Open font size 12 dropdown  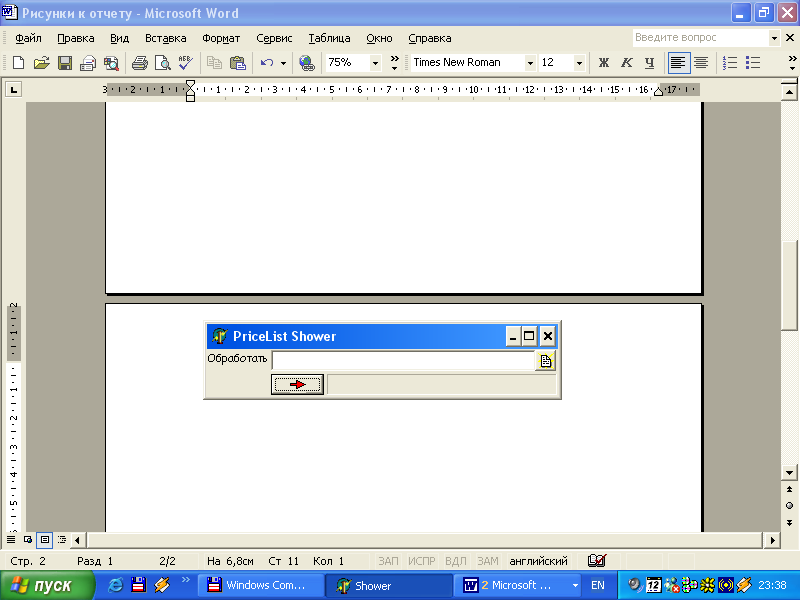pos(579,63)
